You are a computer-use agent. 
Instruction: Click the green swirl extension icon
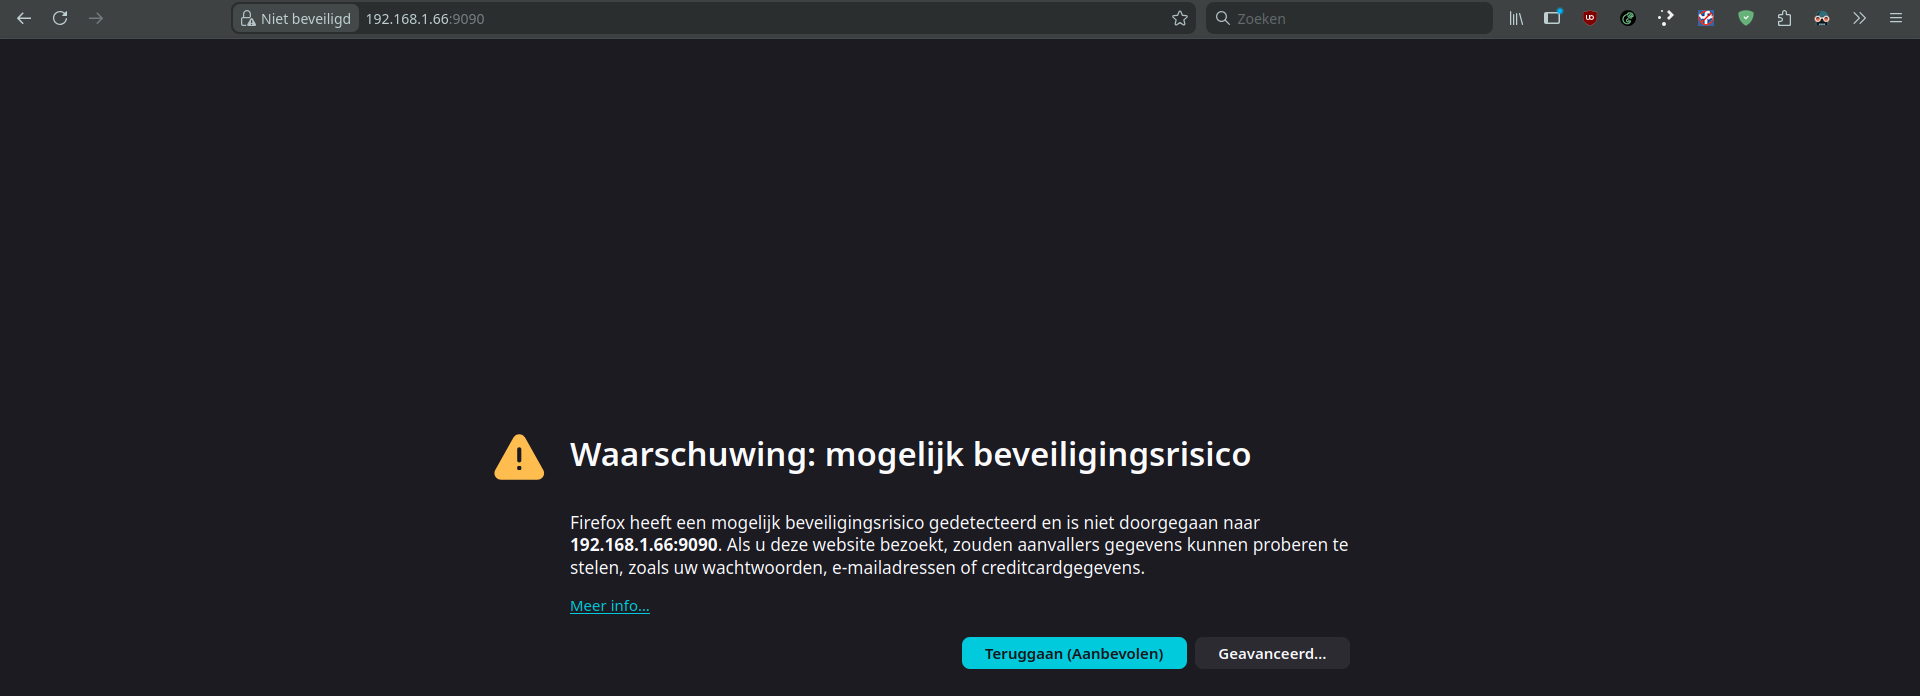pyautogui.click(x=1628, y=18)
